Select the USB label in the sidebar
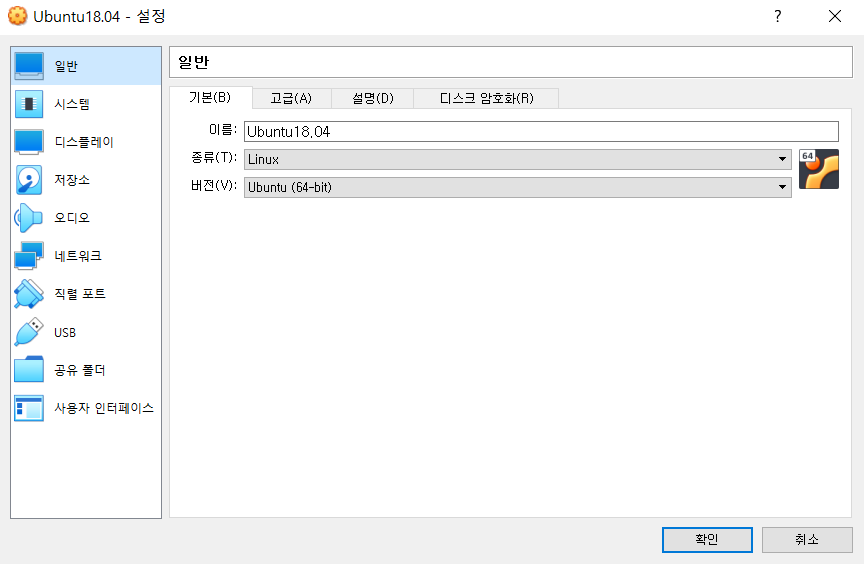This screenshot has width=864, height=564. pyautogui.click(x=65, y=332)
